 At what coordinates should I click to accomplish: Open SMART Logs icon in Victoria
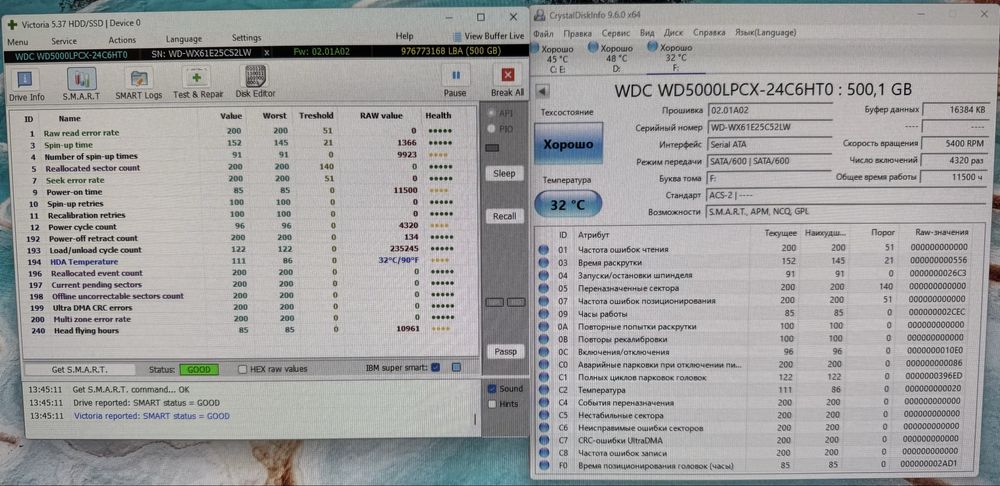[x=138, y=79]
